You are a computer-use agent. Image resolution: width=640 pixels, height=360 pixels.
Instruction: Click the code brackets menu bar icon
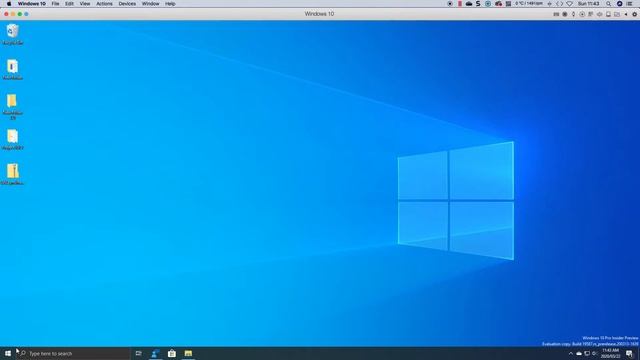coord(560,4)
